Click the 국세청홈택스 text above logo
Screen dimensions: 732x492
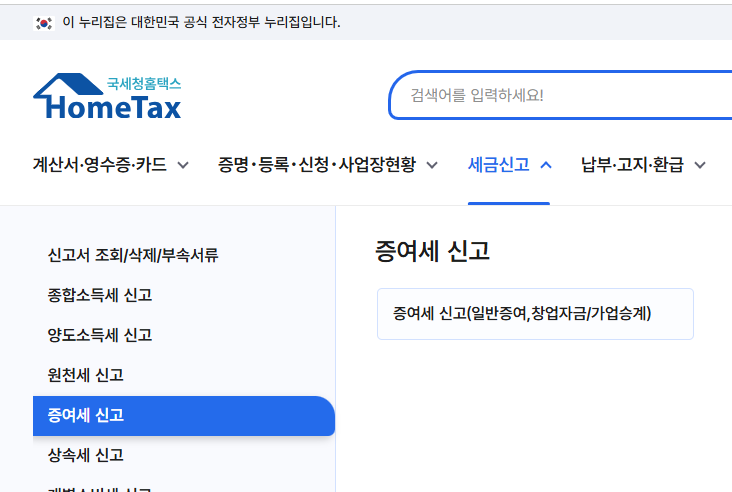pos(144,84)
